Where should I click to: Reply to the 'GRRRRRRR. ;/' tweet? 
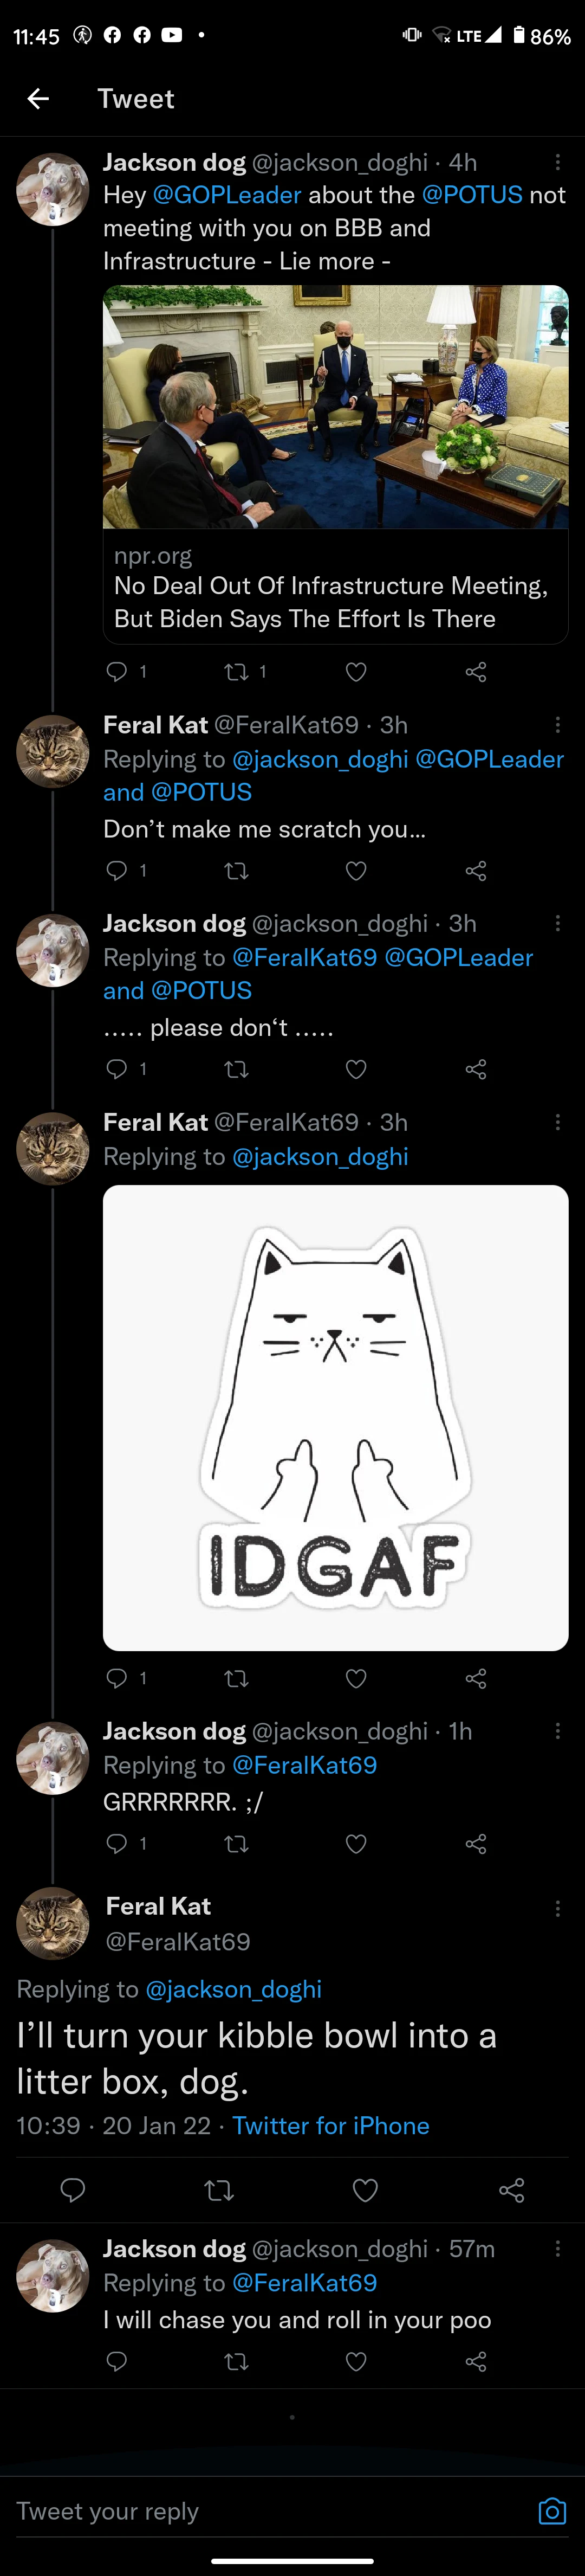tap(118, 1845)
